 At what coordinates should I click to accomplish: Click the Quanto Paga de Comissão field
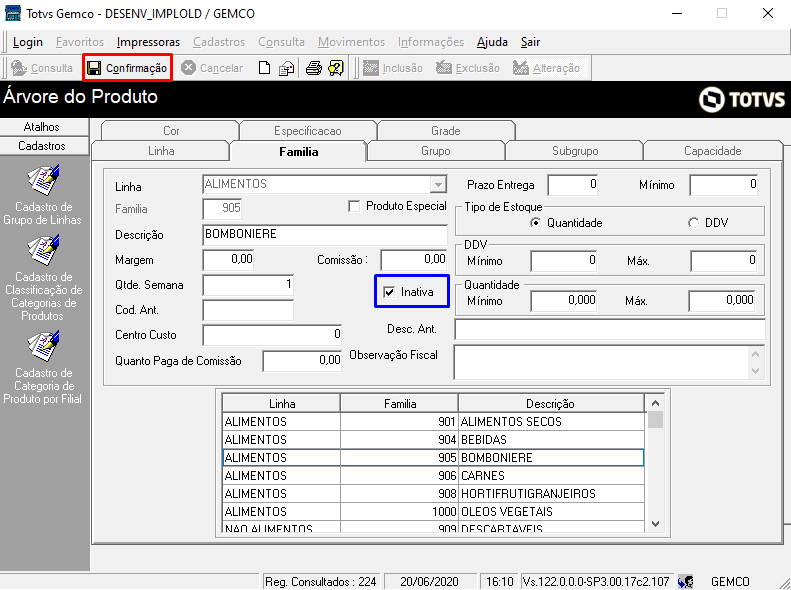(302, 361)
